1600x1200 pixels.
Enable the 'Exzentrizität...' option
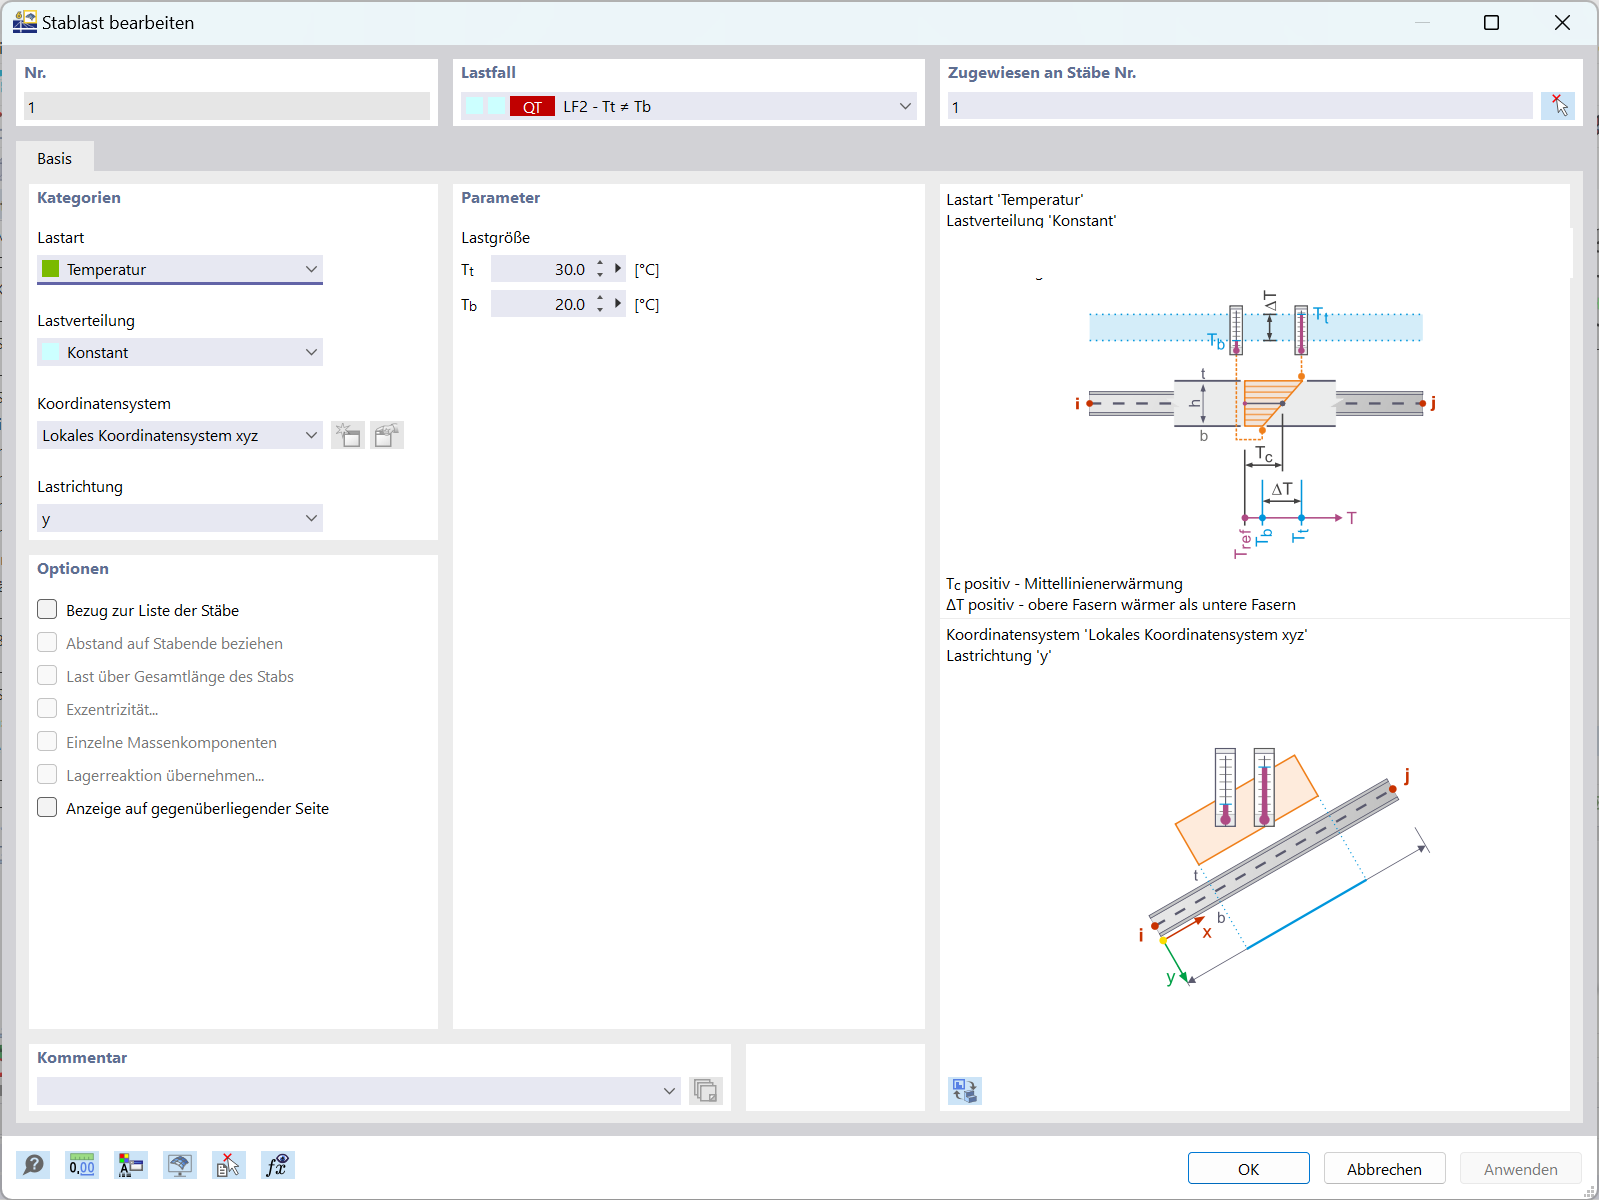(47, 708)
